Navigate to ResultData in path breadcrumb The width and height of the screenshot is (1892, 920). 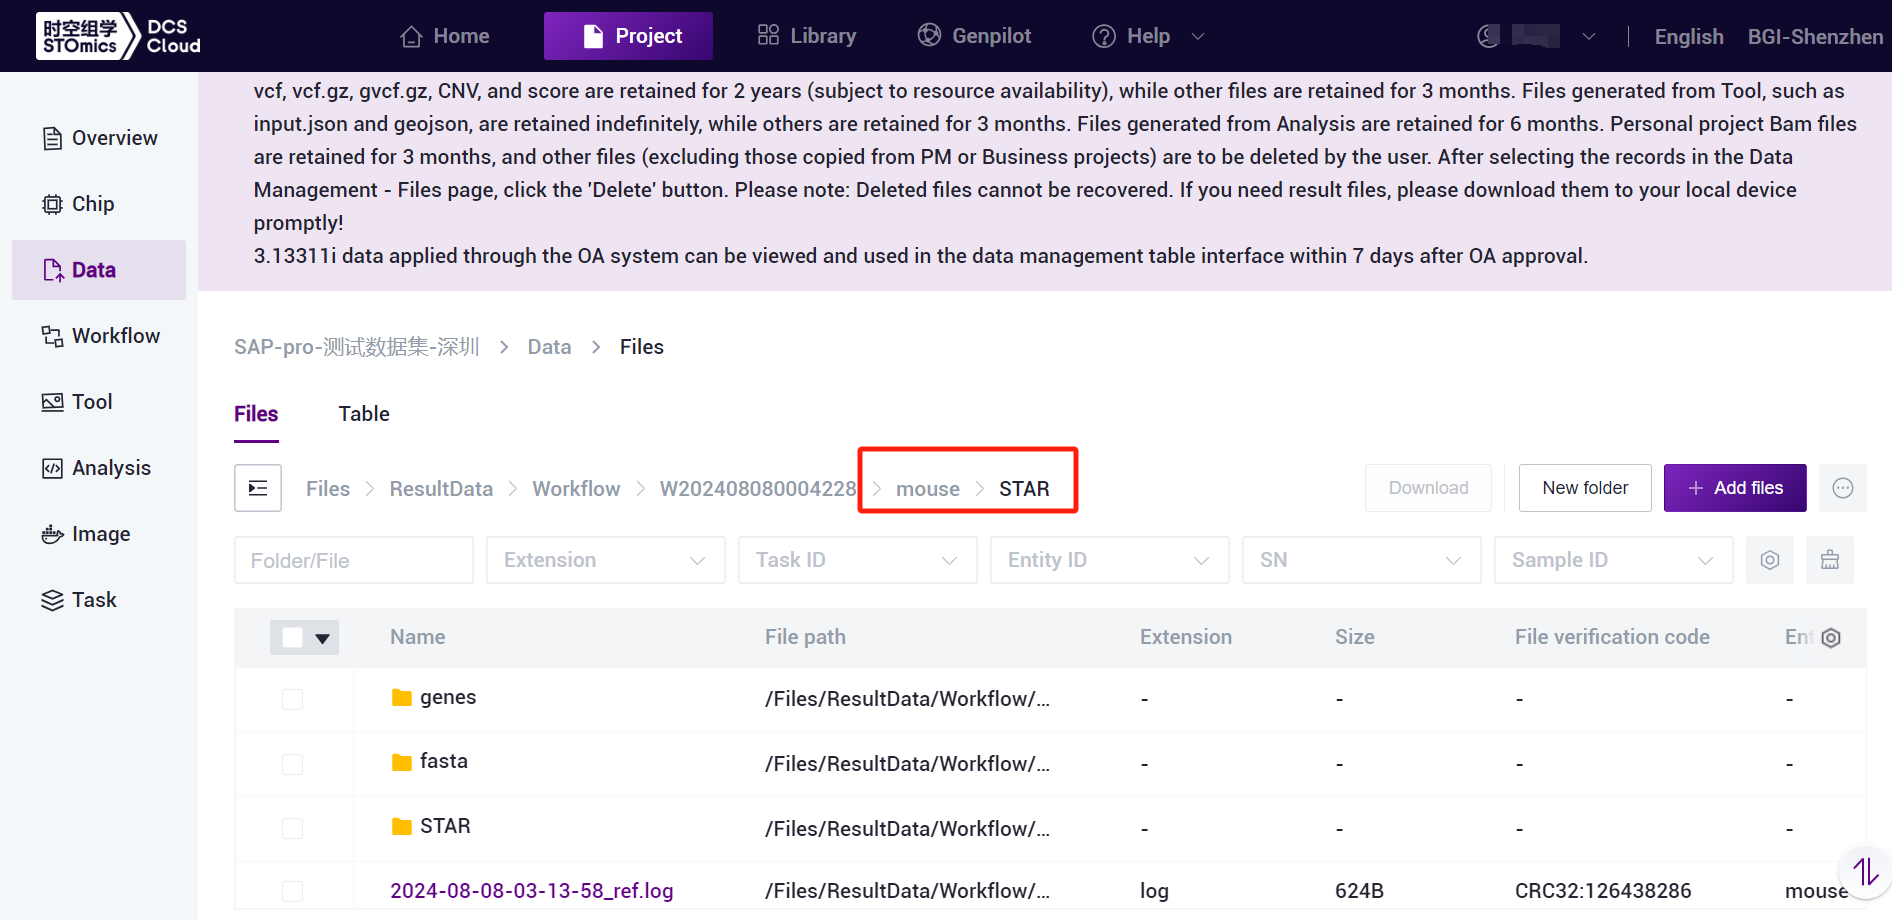pos(441,489)
